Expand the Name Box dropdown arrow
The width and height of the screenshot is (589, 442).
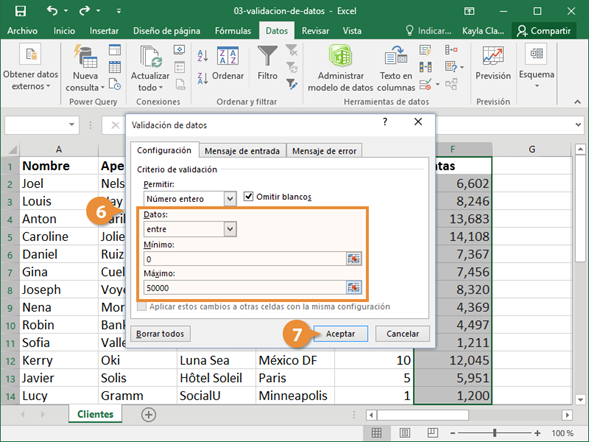71,124
